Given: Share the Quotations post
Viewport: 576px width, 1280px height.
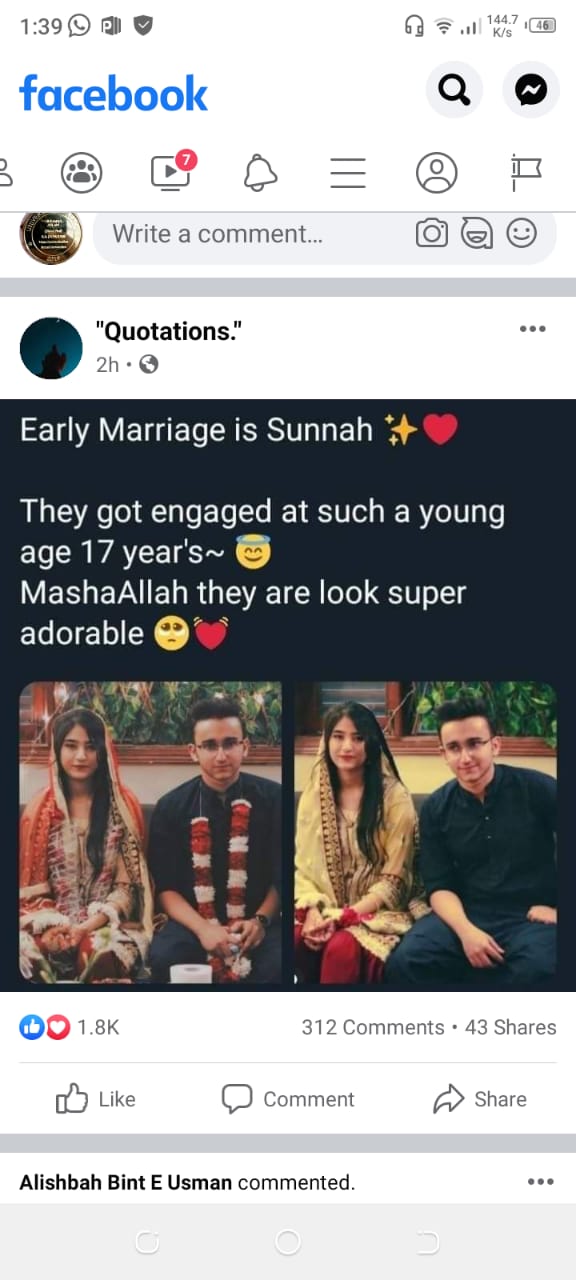Looking at the screenshot, I should tap(480, 1099).
